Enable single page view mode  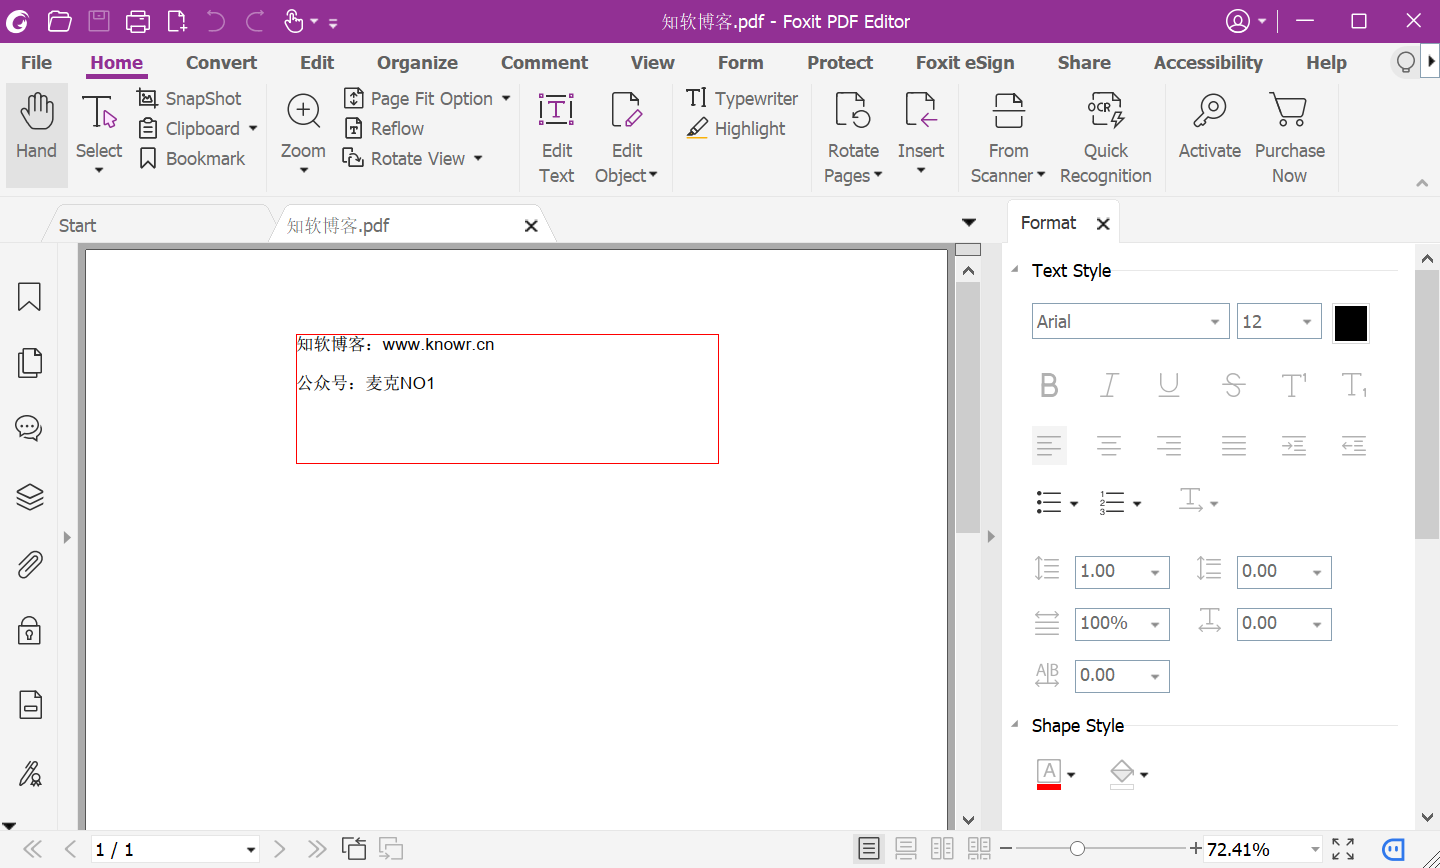[869, 849]
